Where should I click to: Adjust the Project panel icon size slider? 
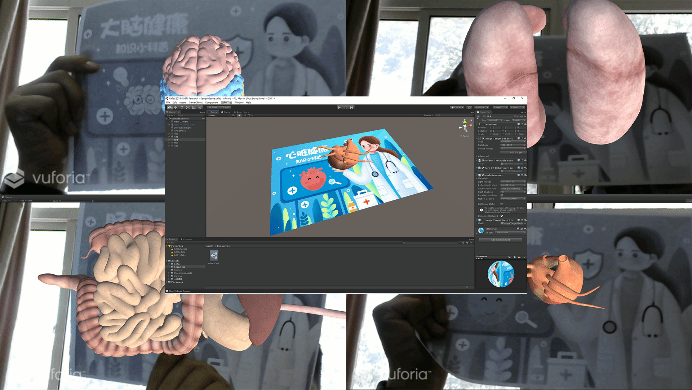[467, 287]
